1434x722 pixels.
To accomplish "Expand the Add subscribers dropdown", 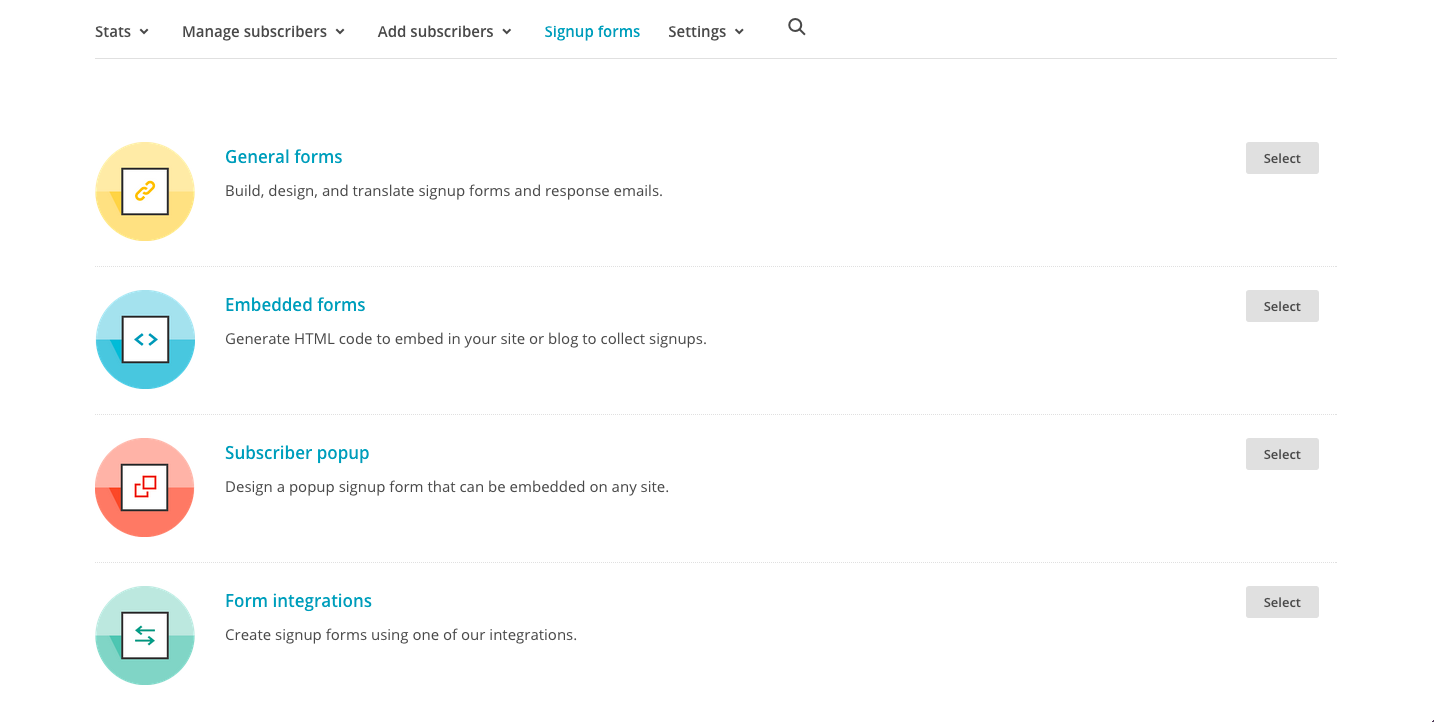I will click(444, 31).
